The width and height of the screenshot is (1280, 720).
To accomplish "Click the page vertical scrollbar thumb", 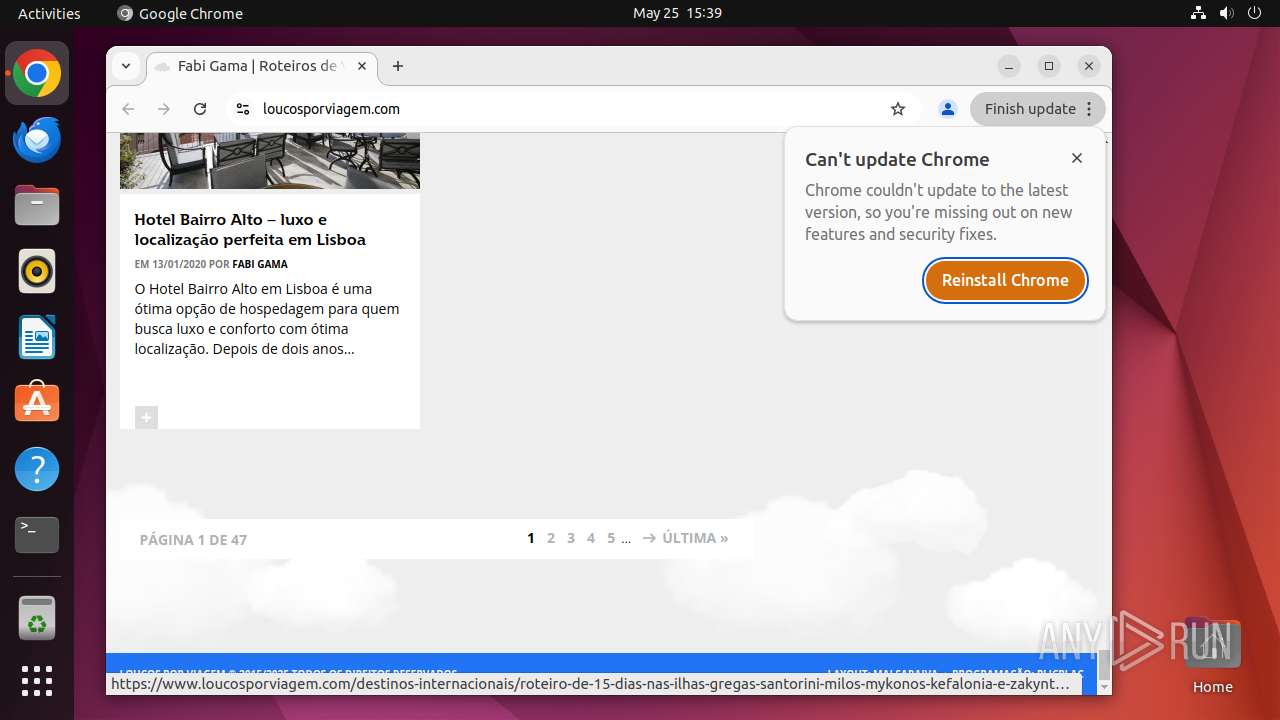I will [x=1104, y=664].
